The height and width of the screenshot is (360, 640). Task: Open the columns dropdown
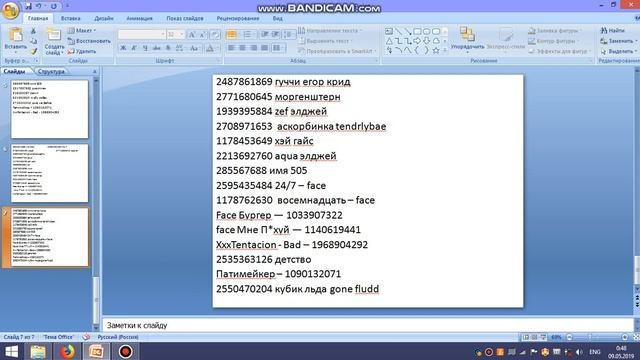click(x=278, y=48)
